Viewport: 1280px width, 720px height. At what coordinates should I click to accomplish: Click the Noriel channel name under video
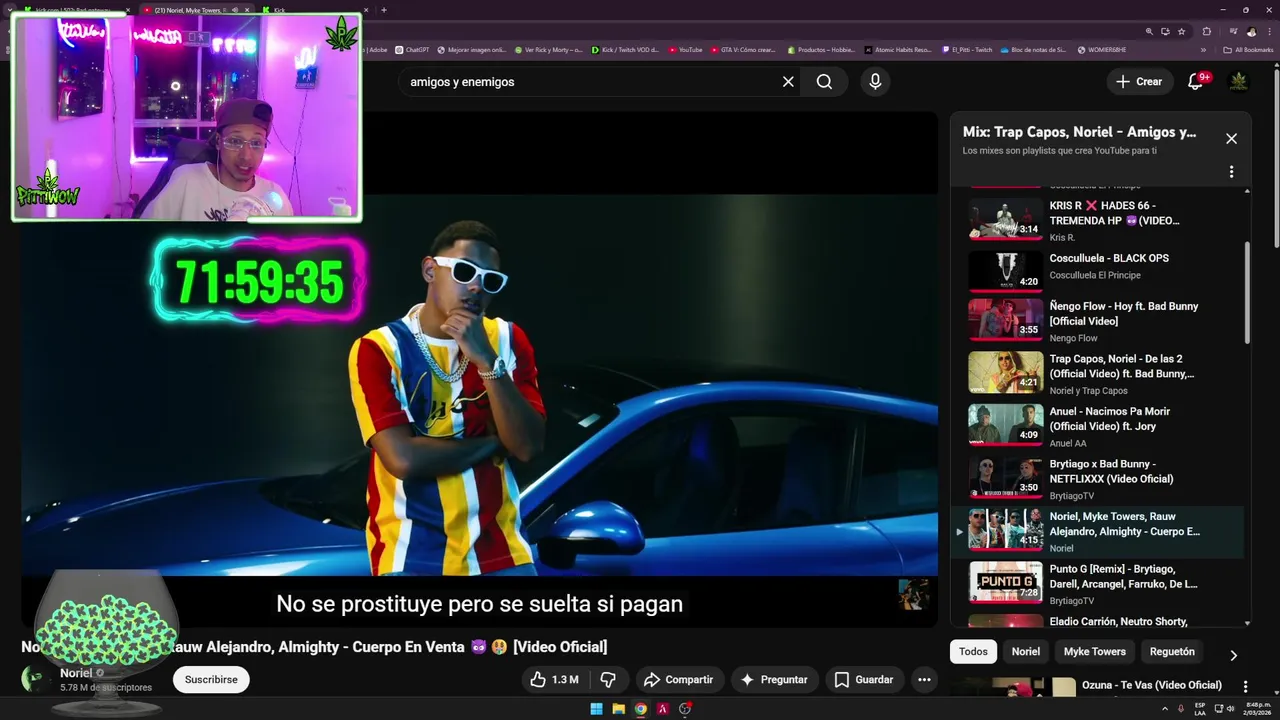76,673
